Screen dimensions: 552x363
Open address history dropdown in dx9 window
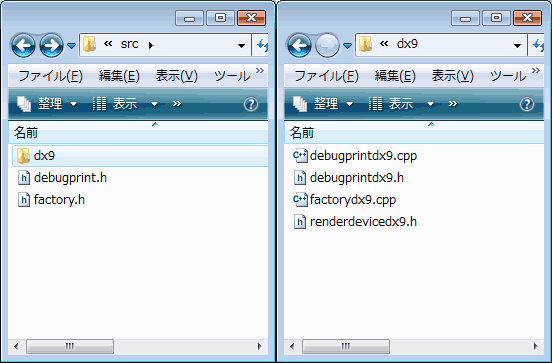518,45
